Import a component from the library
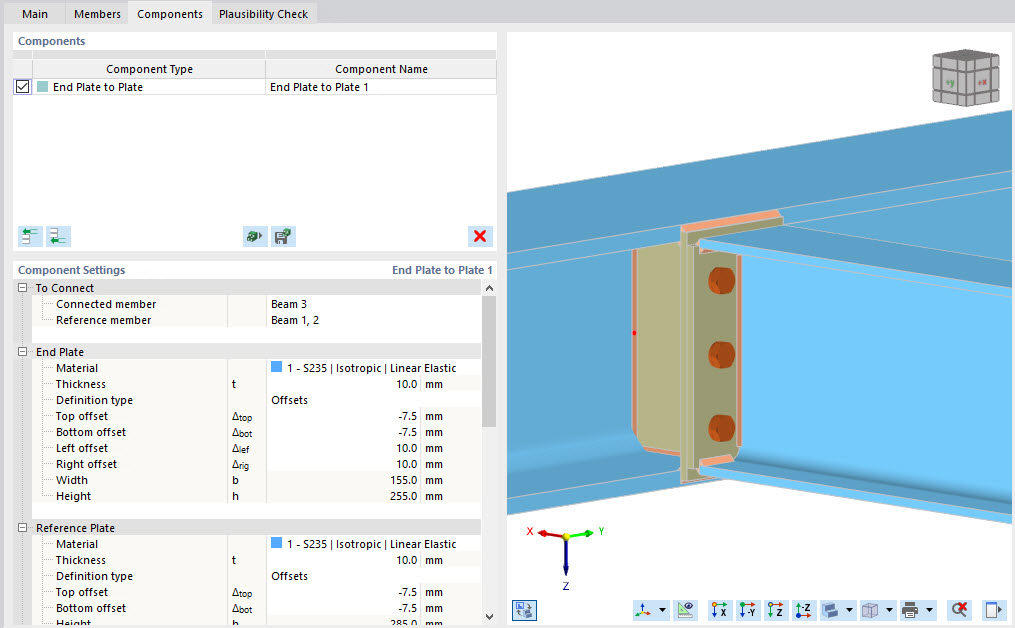The width and height of the screenshot is (1015, 628). [x=255, y=236]
